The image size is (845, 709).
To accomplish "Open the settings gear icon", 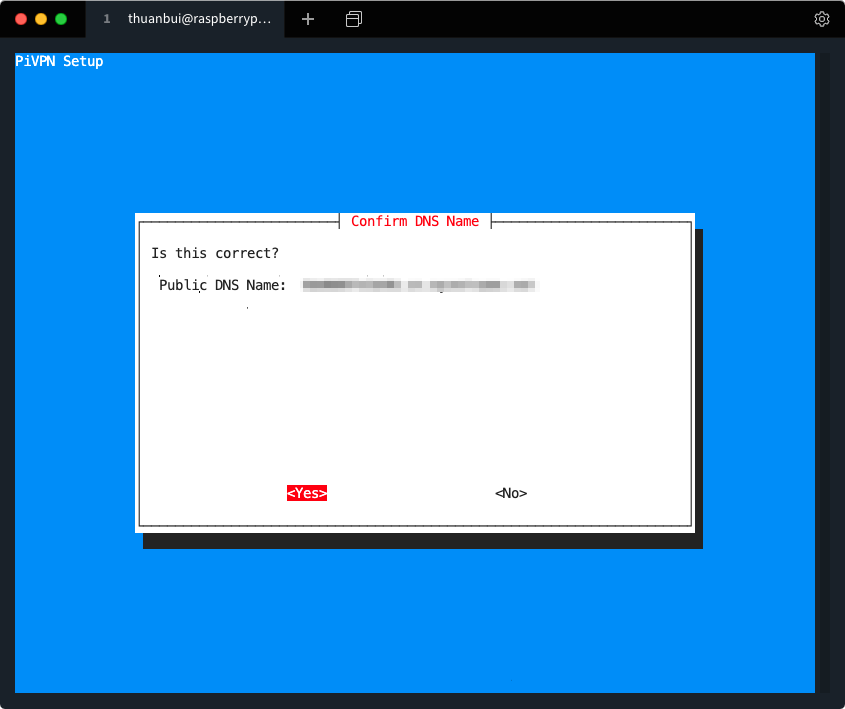I will click(x=822, y=19).
